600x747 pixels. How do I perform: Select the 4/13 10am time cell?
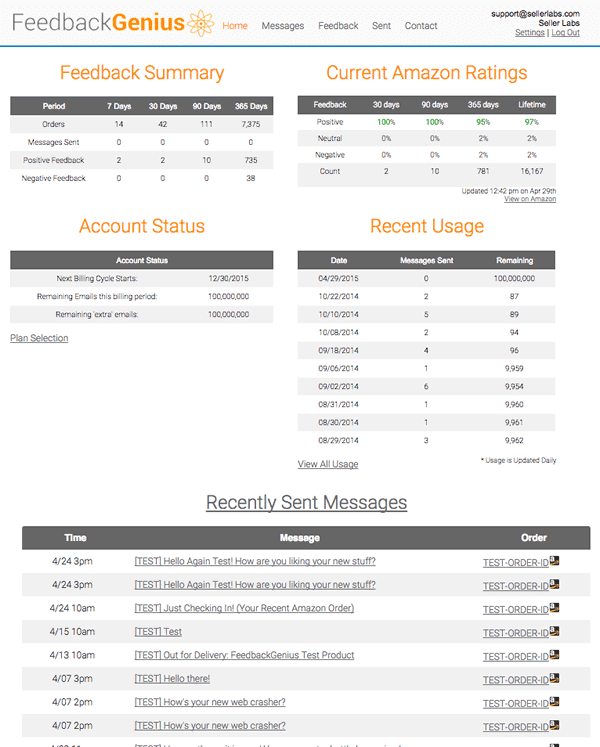pyautogui.click(x=72, y=655)
